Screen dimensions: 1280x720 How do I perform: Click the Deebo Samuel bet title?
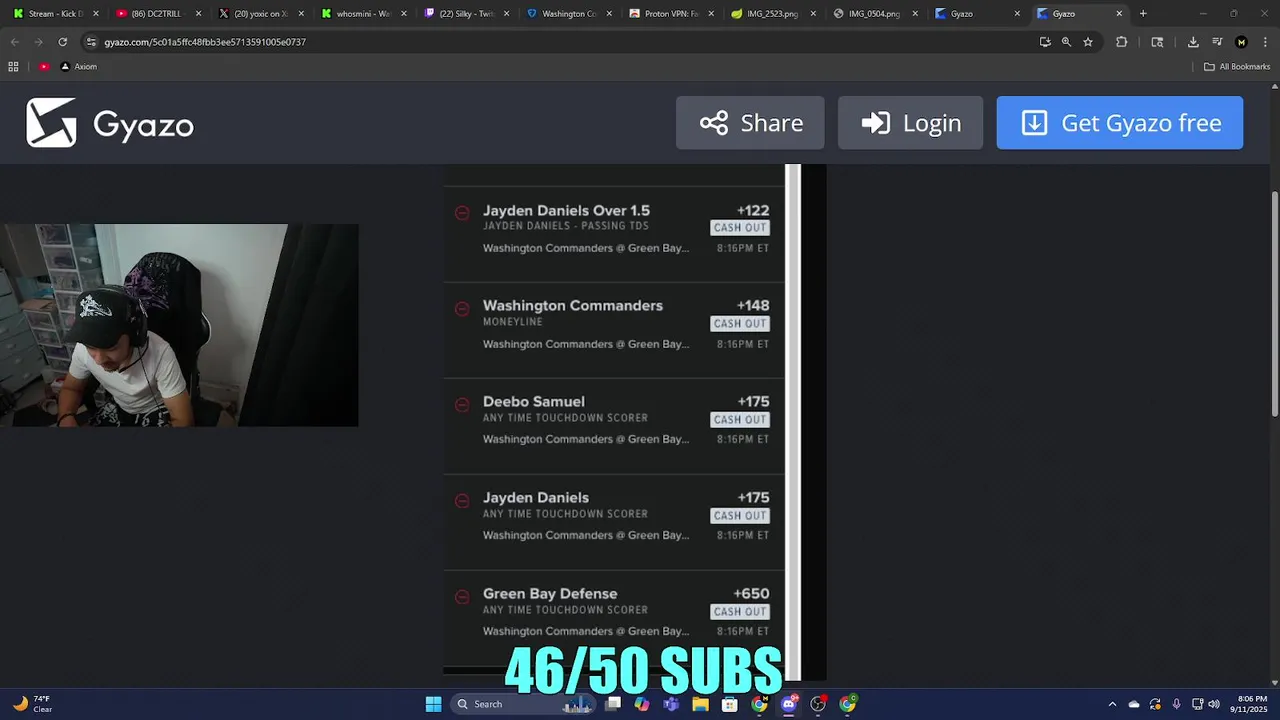tap(534, 402)
